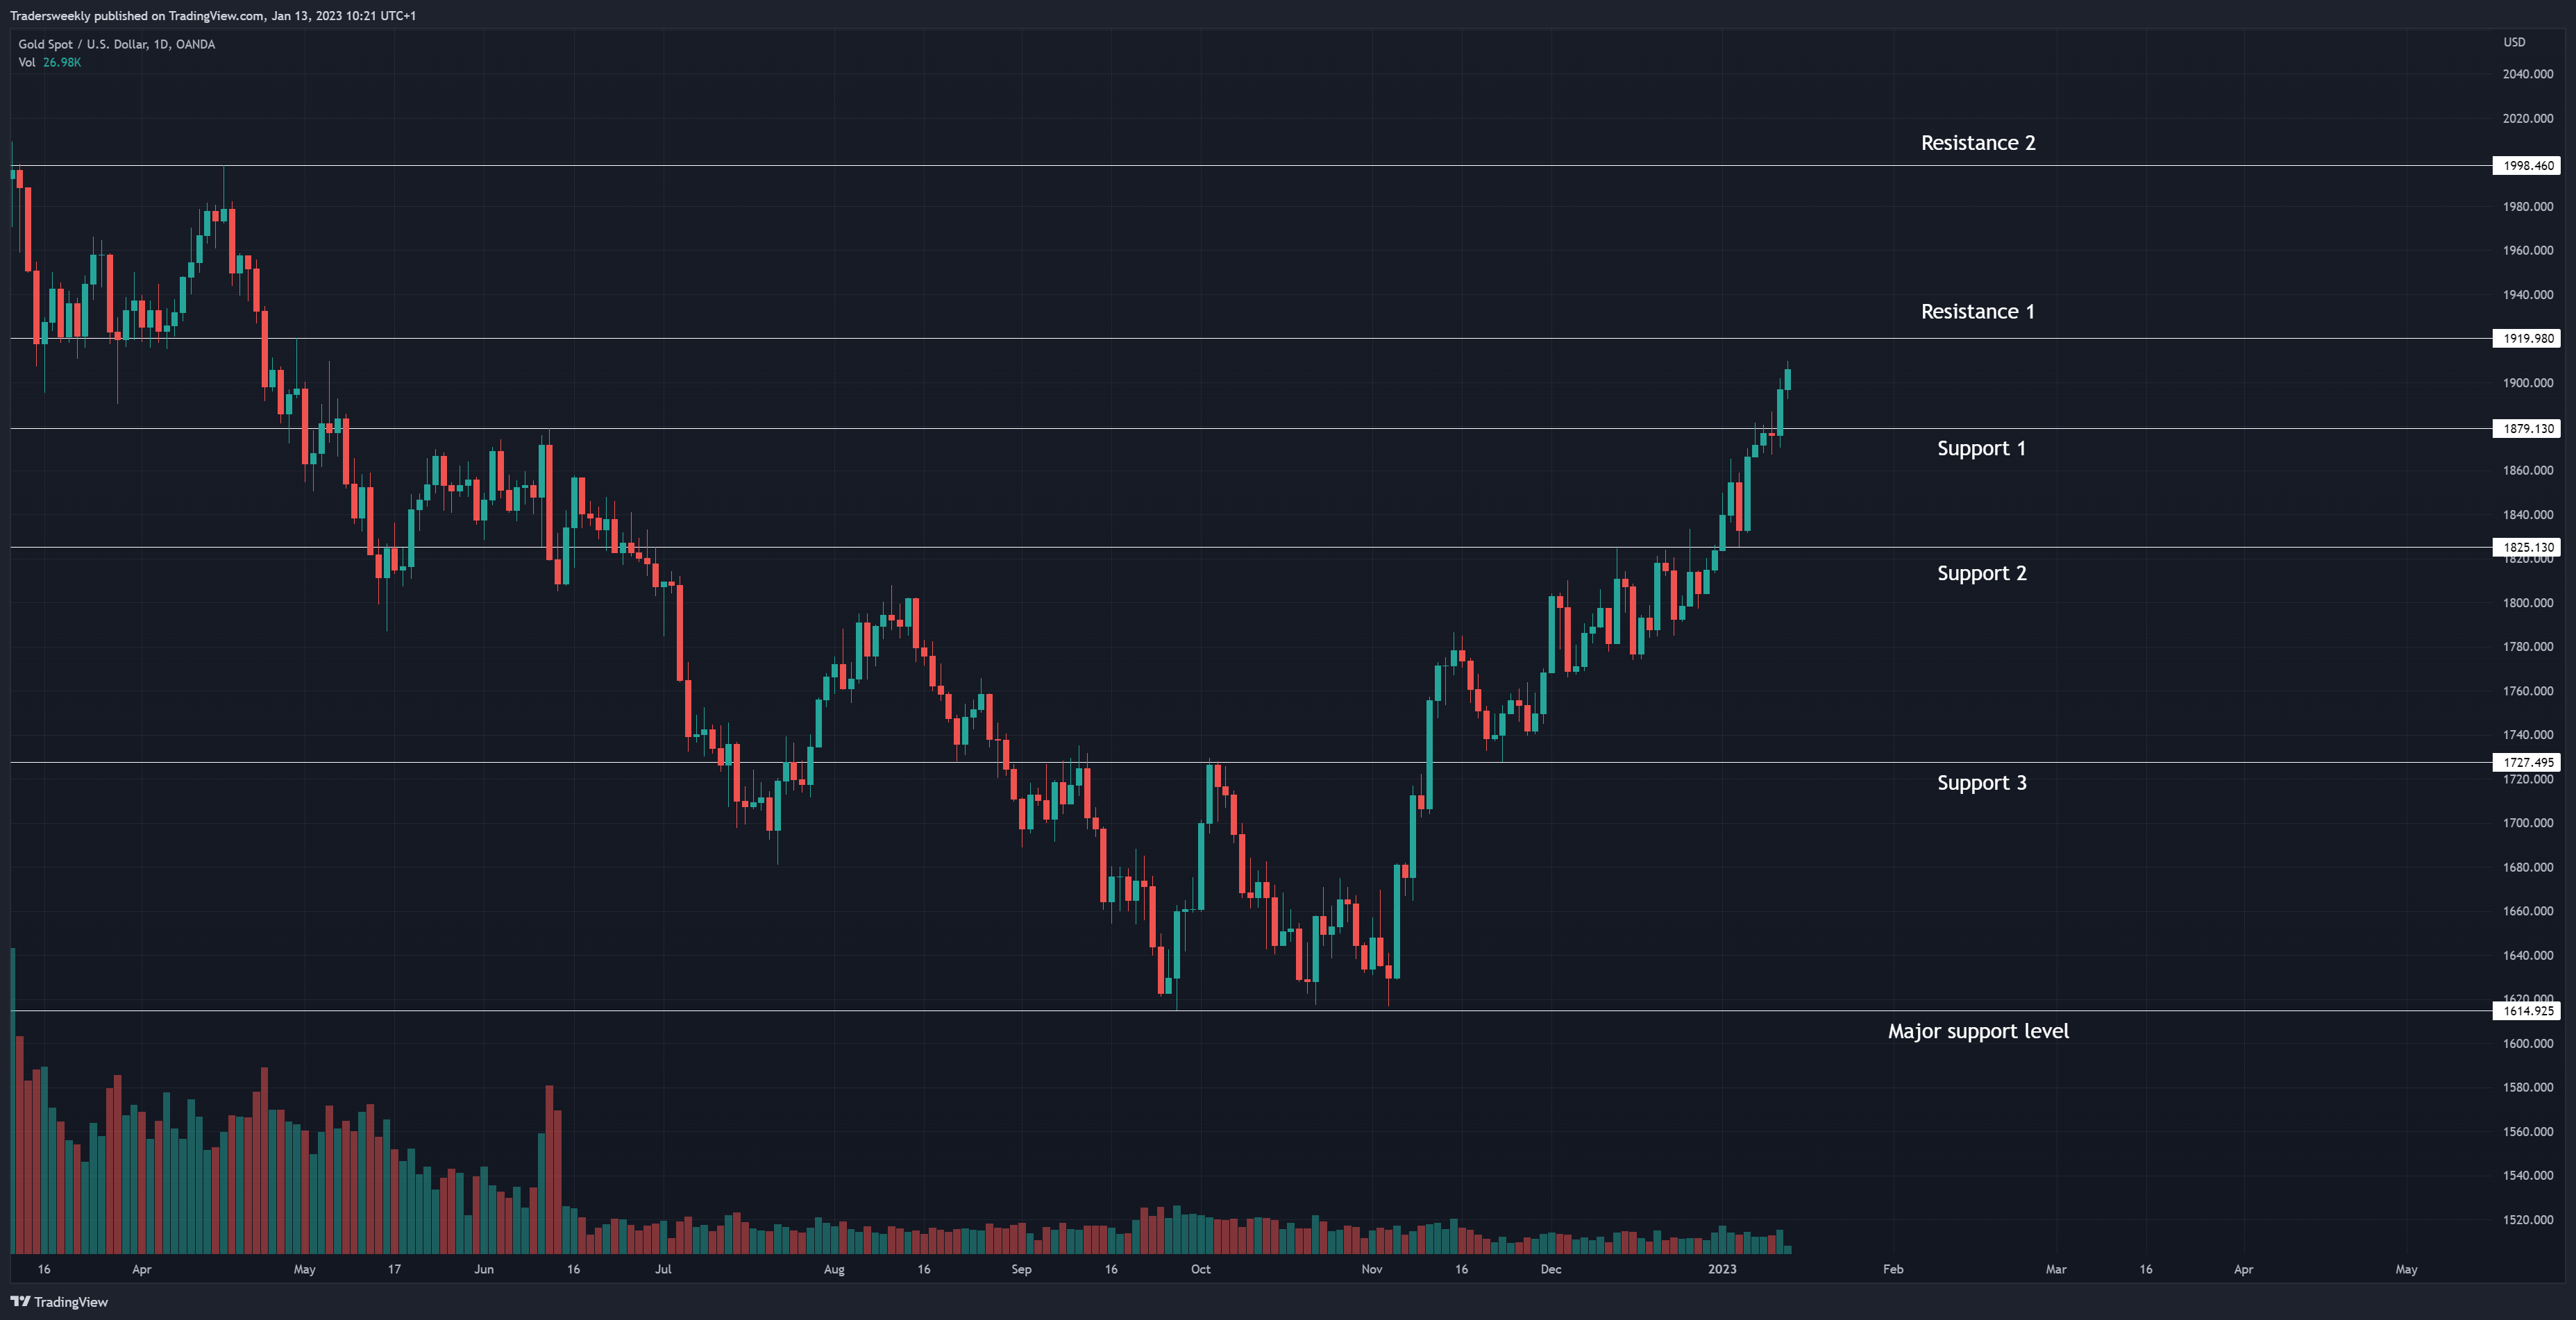
Task: Select the 1727.495 price tag
Action: click(2527, 762)
